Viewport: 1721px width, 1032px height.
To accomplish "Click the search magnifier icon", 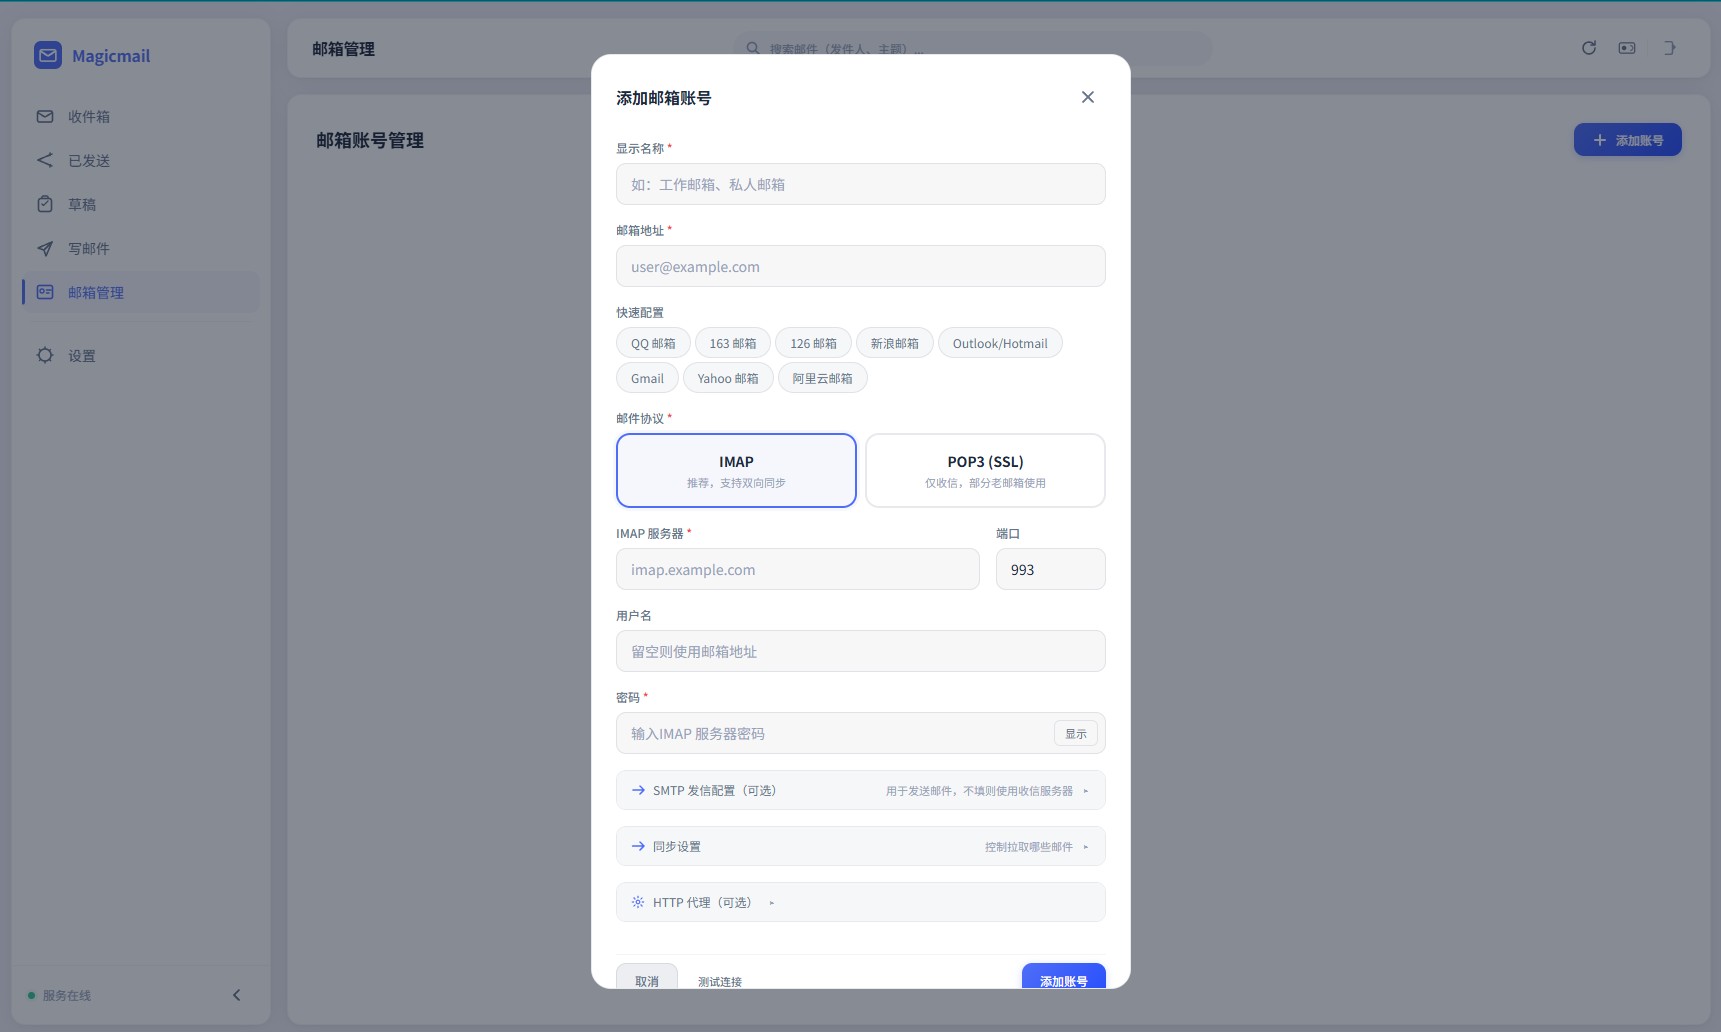I will (753, 48).
